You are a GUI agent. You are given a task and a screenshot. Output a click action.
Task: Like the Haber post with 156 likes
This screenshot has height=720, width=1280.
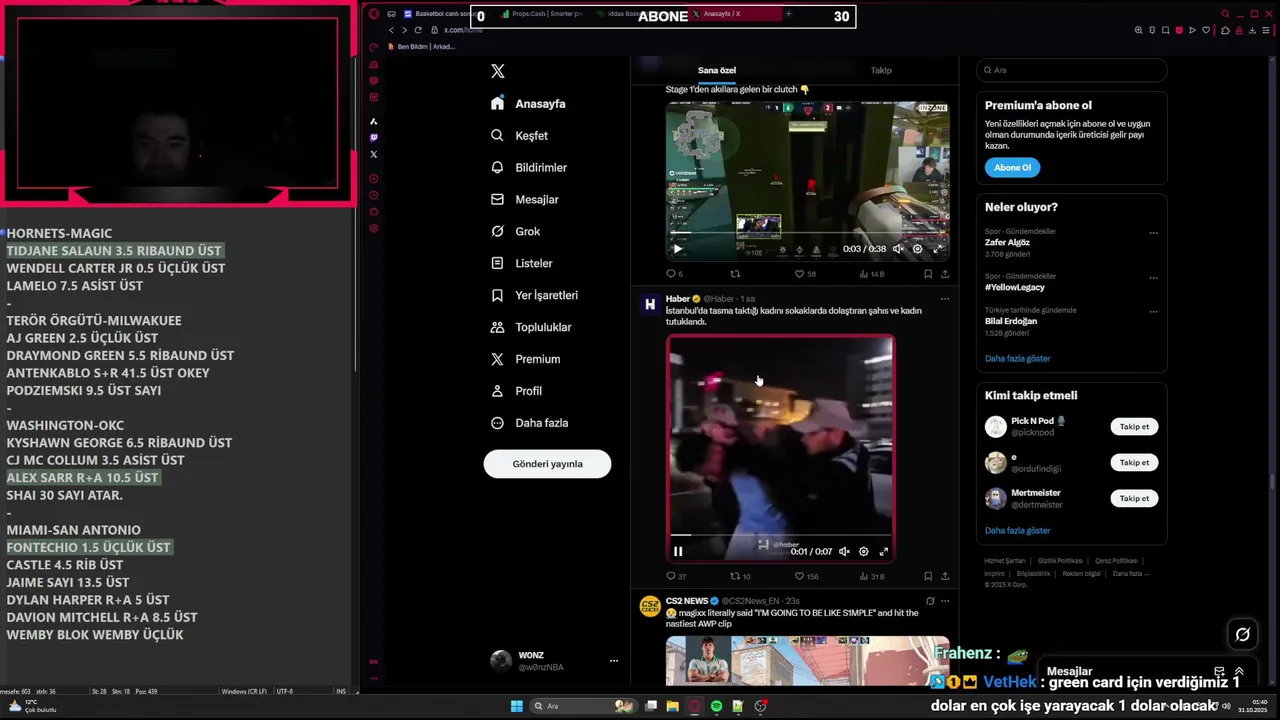point(806,576)
